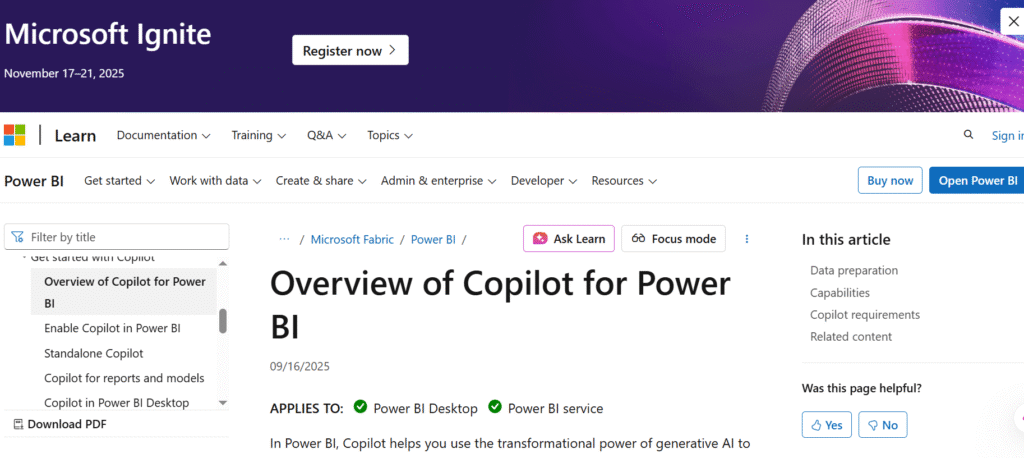Click Register now button
The height and width of the screenshot is (458, 1024).
click(350, 50)
